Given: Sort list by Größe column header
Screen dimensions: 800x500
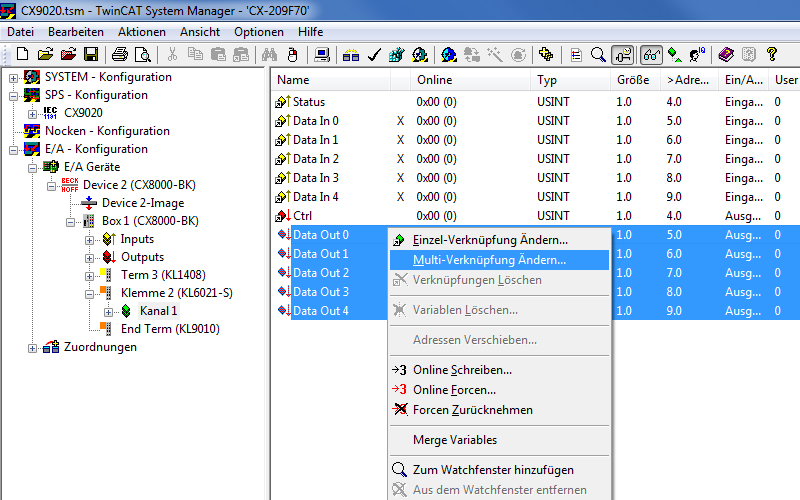Looking at the screenshot, I should 635,80.
